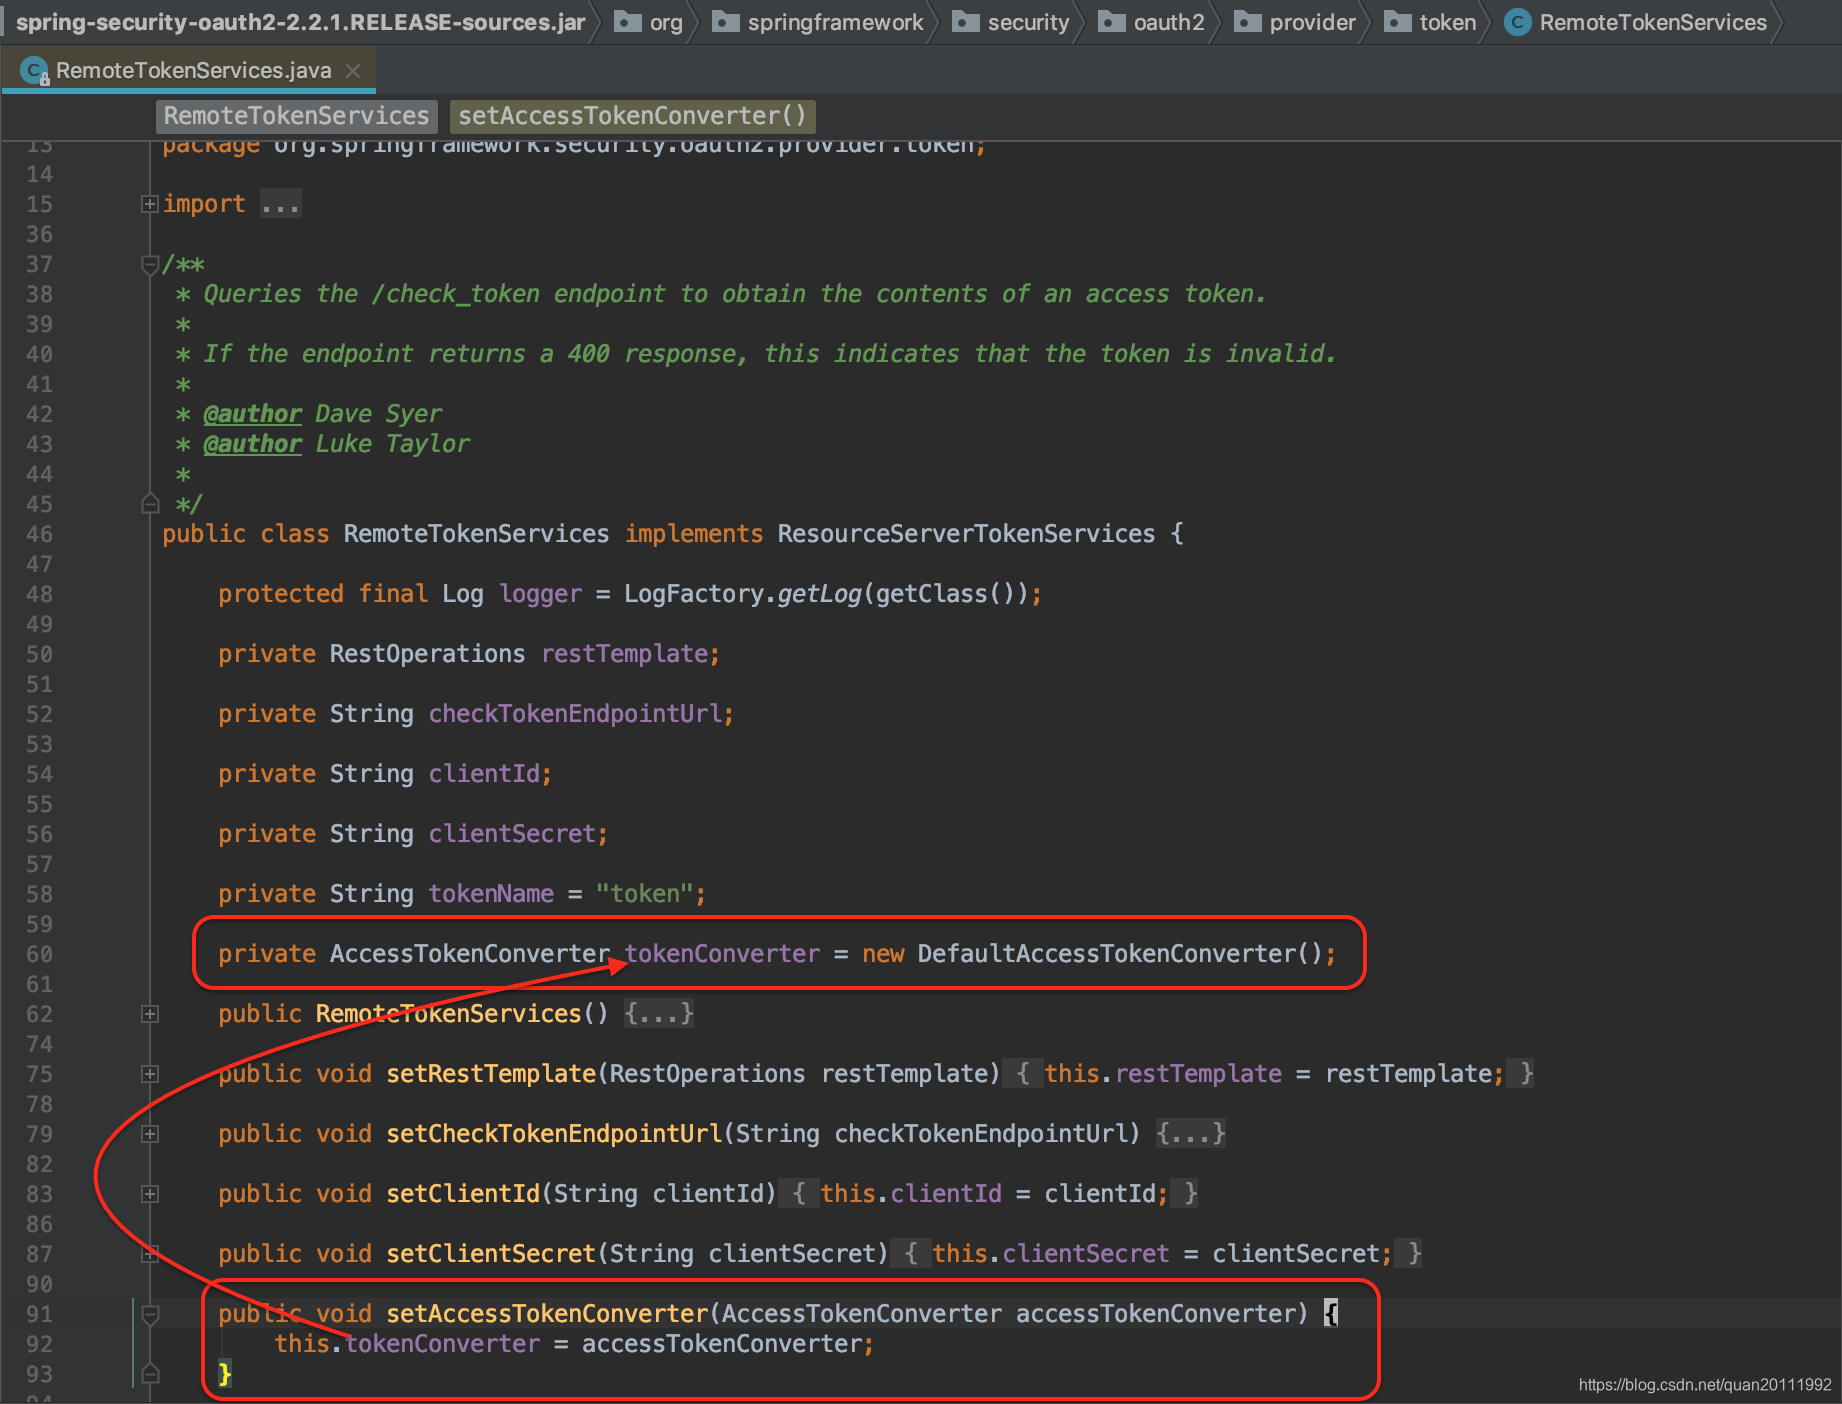Click the checkTokenEndpointUrl field name
1842x1404 pixels.
click(x=575, y=714)
